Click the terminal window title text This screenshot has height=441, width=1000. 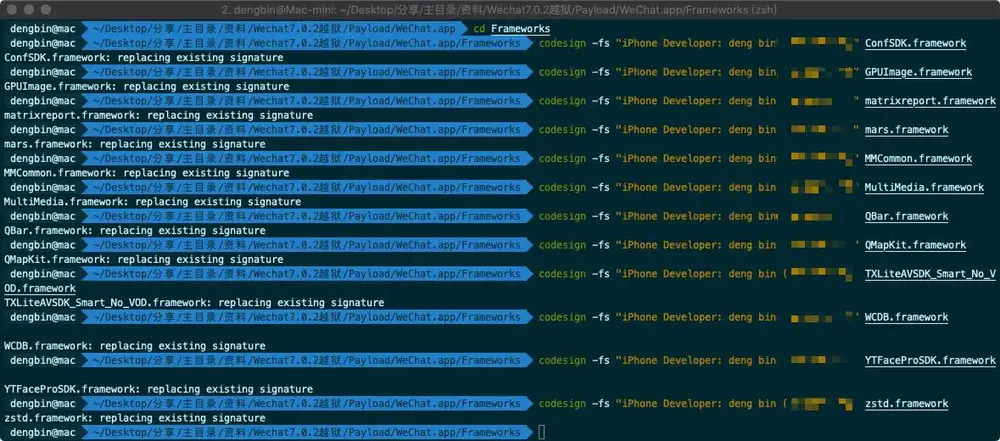coord(499,10)
